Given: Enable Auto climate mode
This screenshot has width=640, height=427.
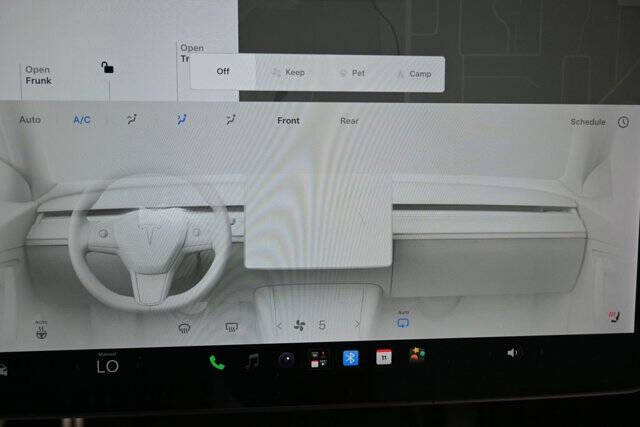Looking at the screenshot, I should [30, 120].
